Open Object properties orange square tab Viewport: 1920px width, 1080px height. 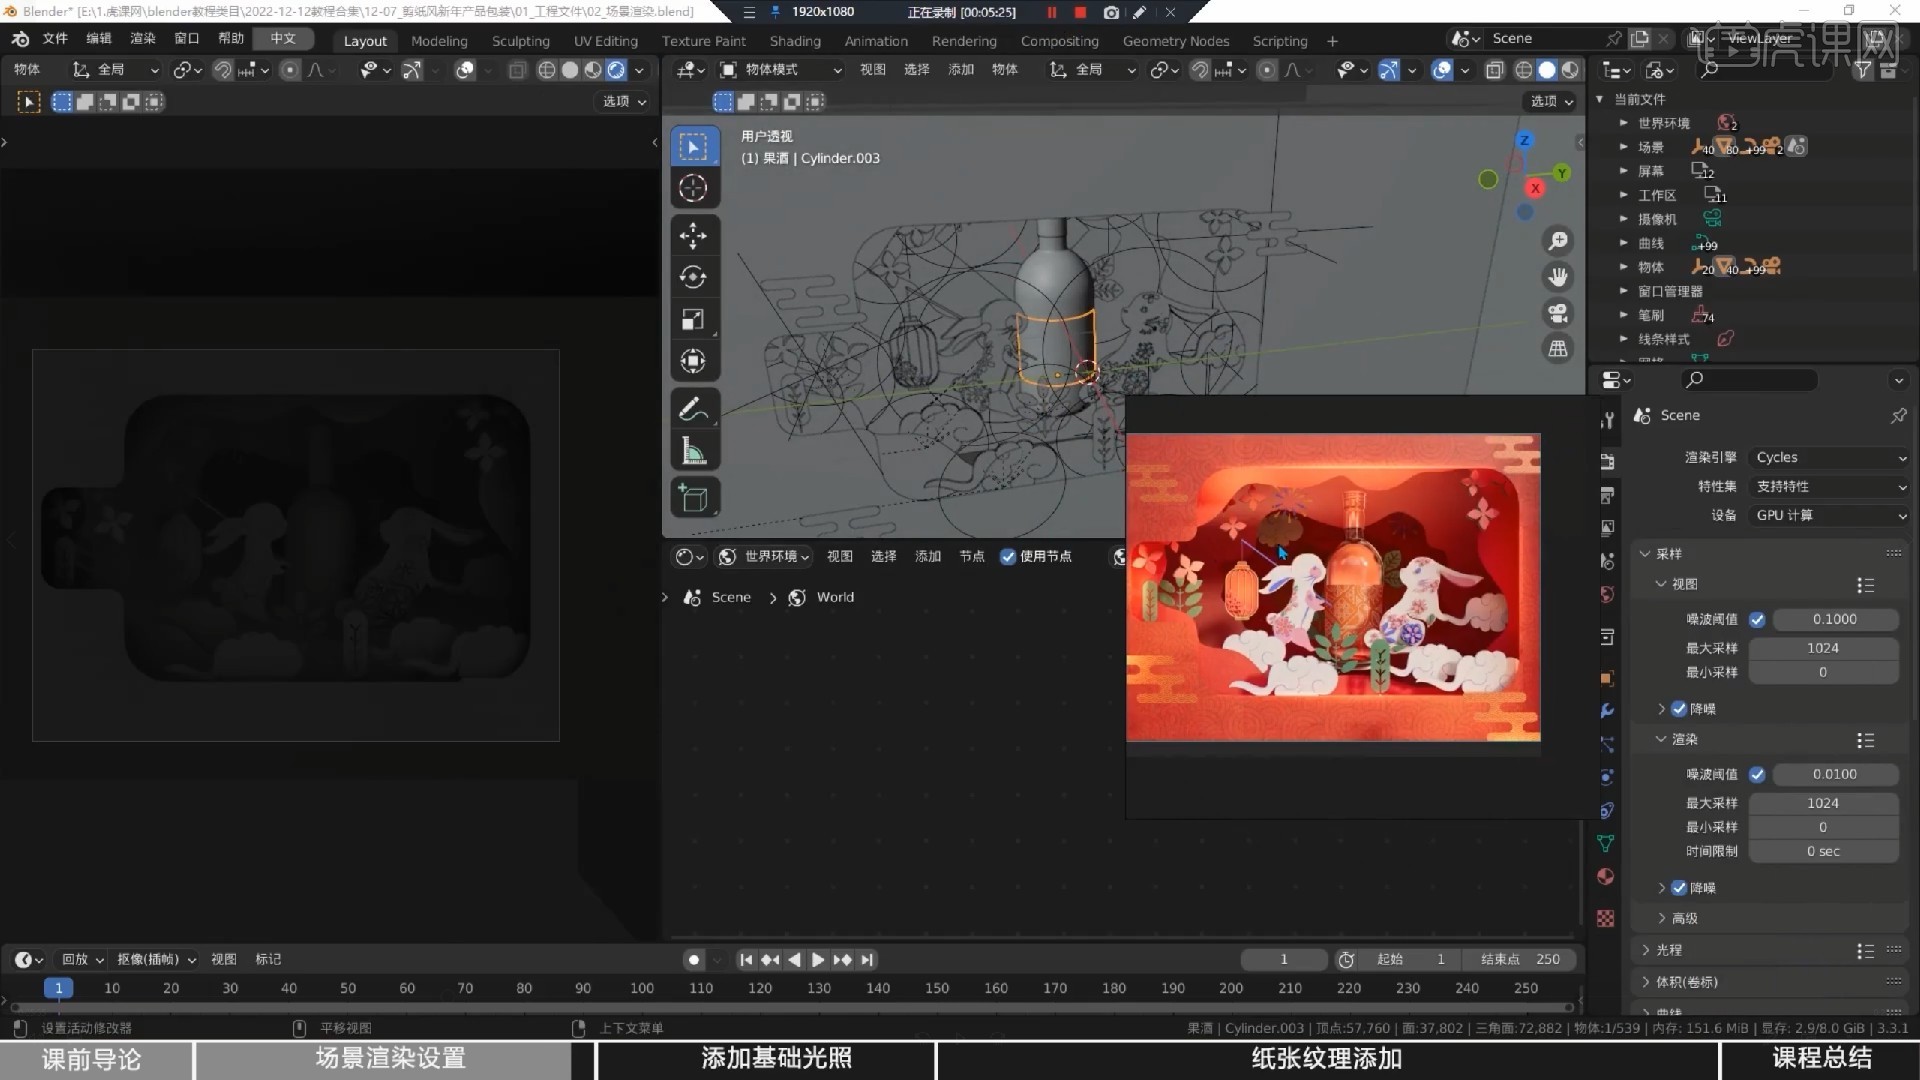[x=1607, y=678]
